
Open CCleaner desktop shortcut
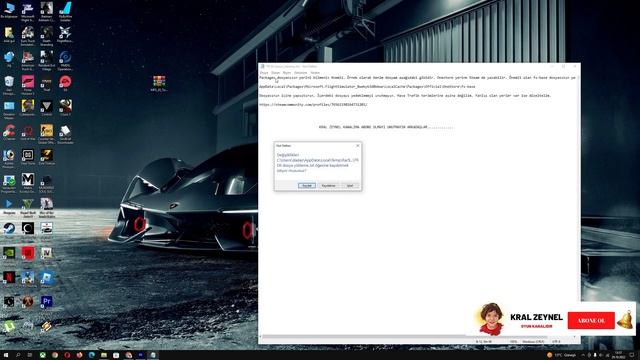9,133
